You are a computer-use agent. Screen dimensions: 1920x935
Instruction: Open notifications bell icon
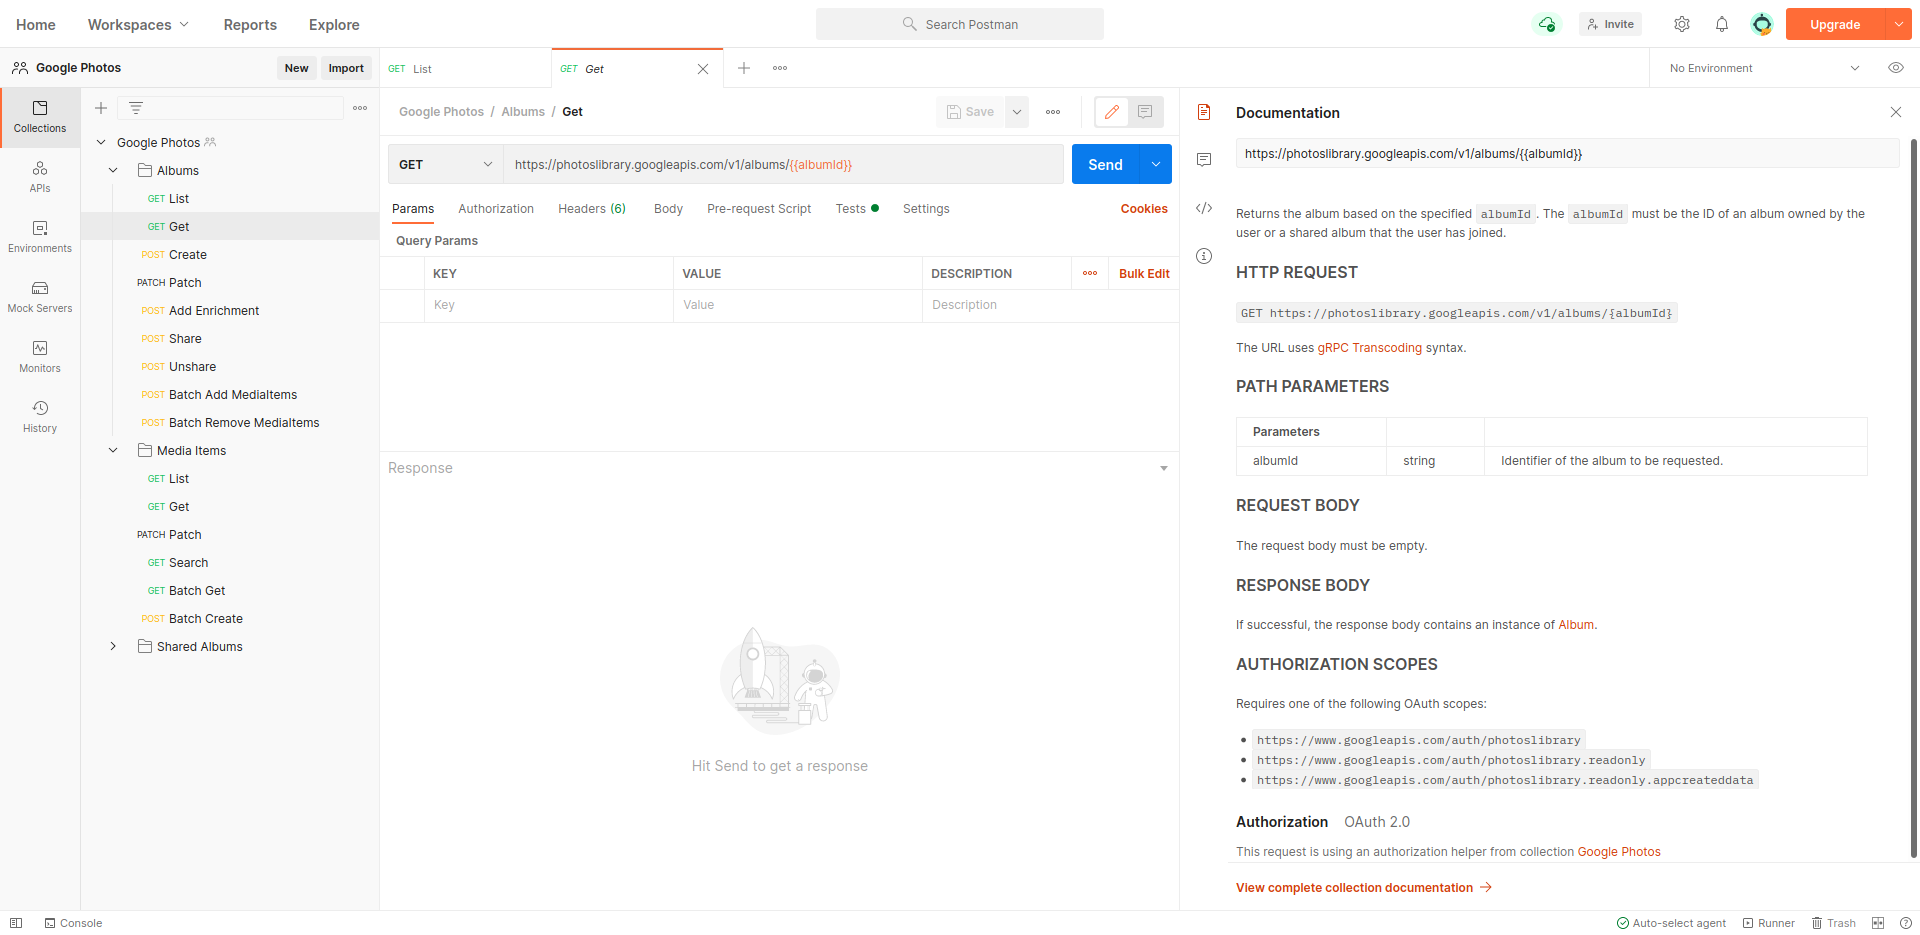[1722, 24]
